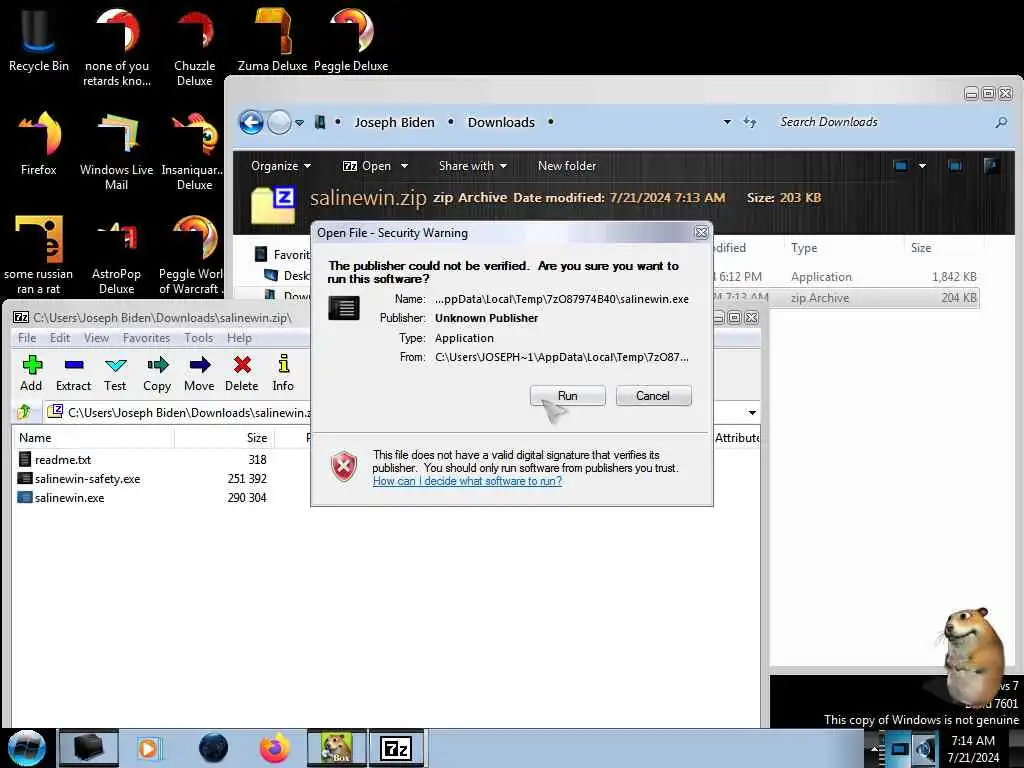Close the Open File Security Warning dialog

(x=701, y=232)
